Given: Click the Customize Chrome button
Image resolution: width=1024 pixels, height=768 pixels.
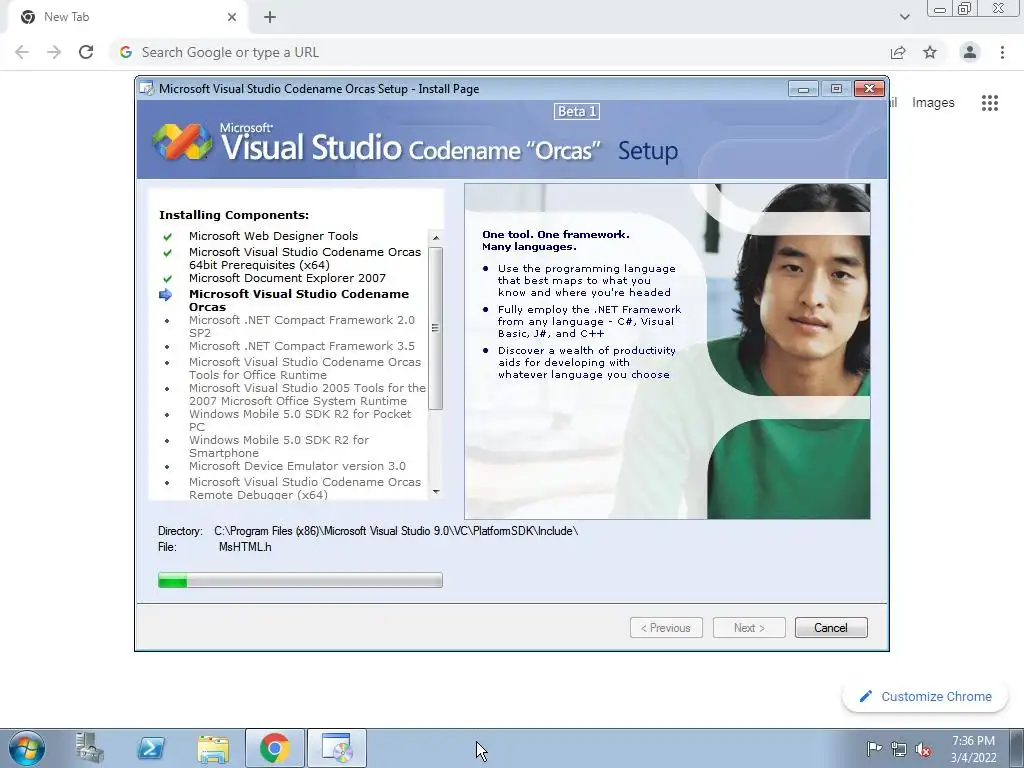Looking at the screenshot, I should coord(925,696).
